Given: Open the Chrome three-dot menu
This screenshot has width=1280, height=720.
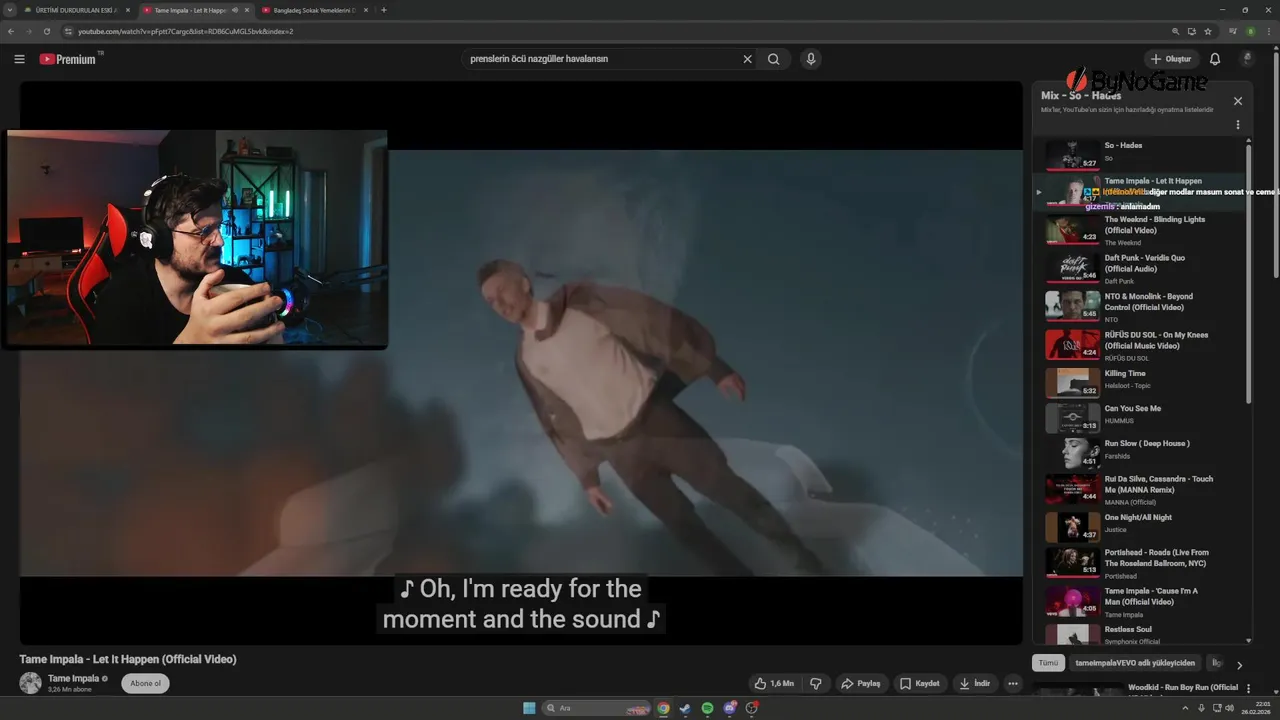Looking at the screenshot, I should click(1267, 31).
